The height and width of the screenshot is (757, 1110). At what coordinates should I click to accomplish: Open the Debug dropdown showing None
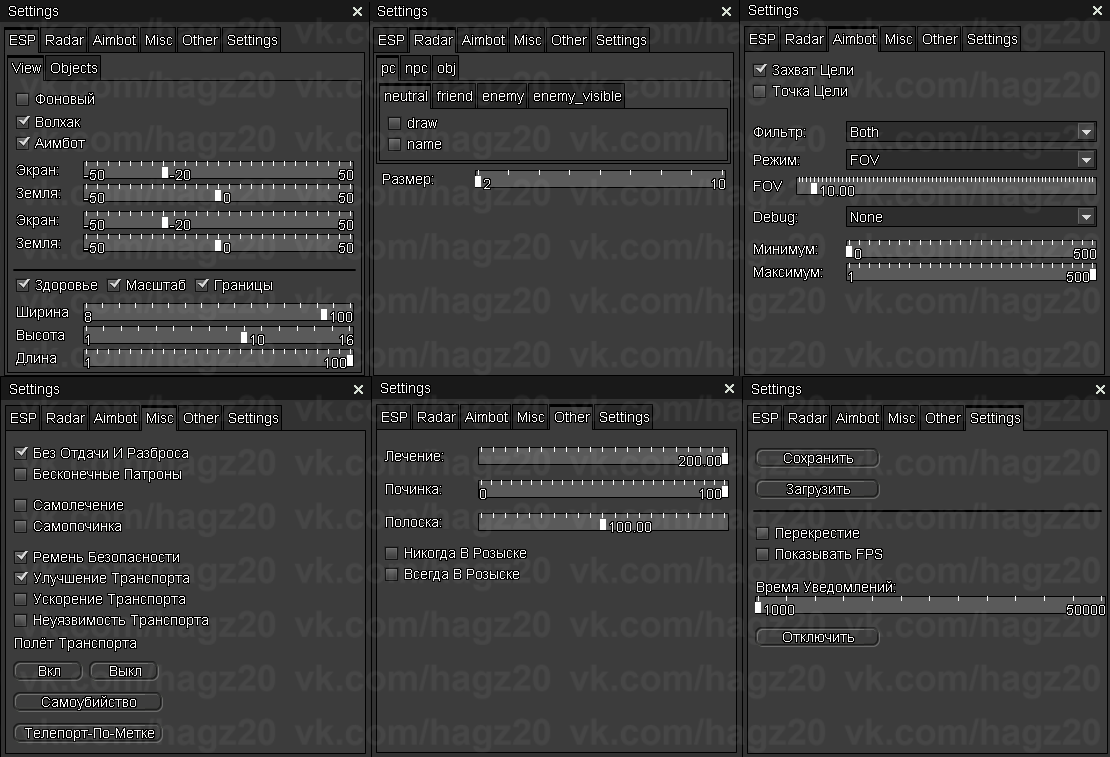coord(971,217)
